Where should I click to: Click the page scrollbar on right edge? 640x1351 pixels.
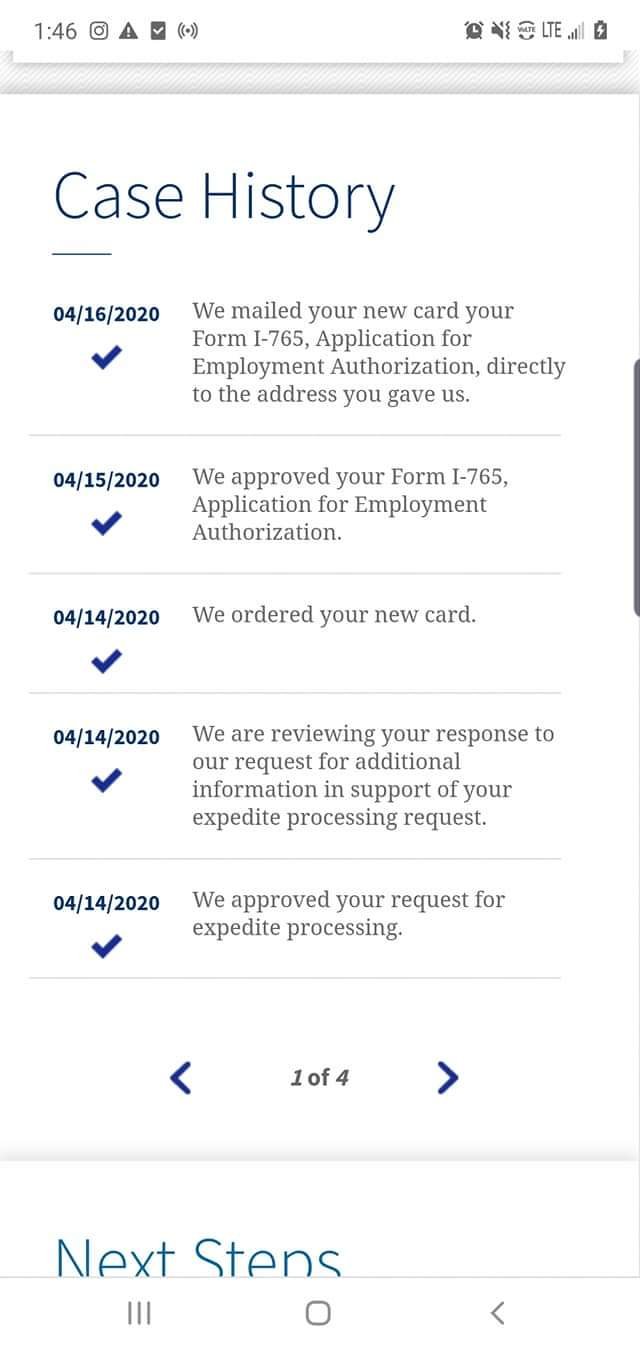pos(636,485)
